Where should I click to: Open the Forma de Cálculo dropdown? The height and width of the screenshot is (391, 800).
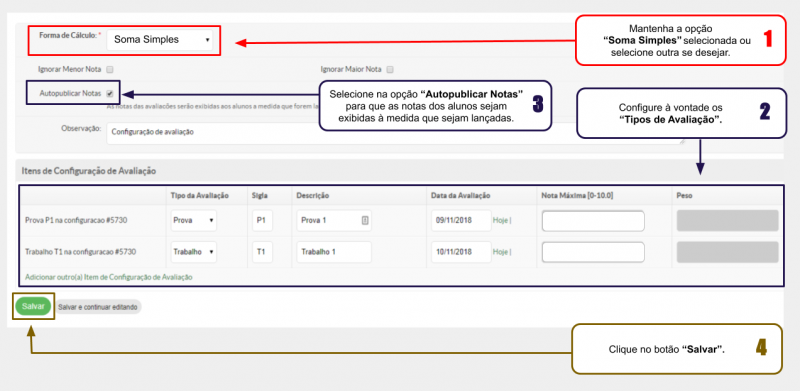[160, 39]
